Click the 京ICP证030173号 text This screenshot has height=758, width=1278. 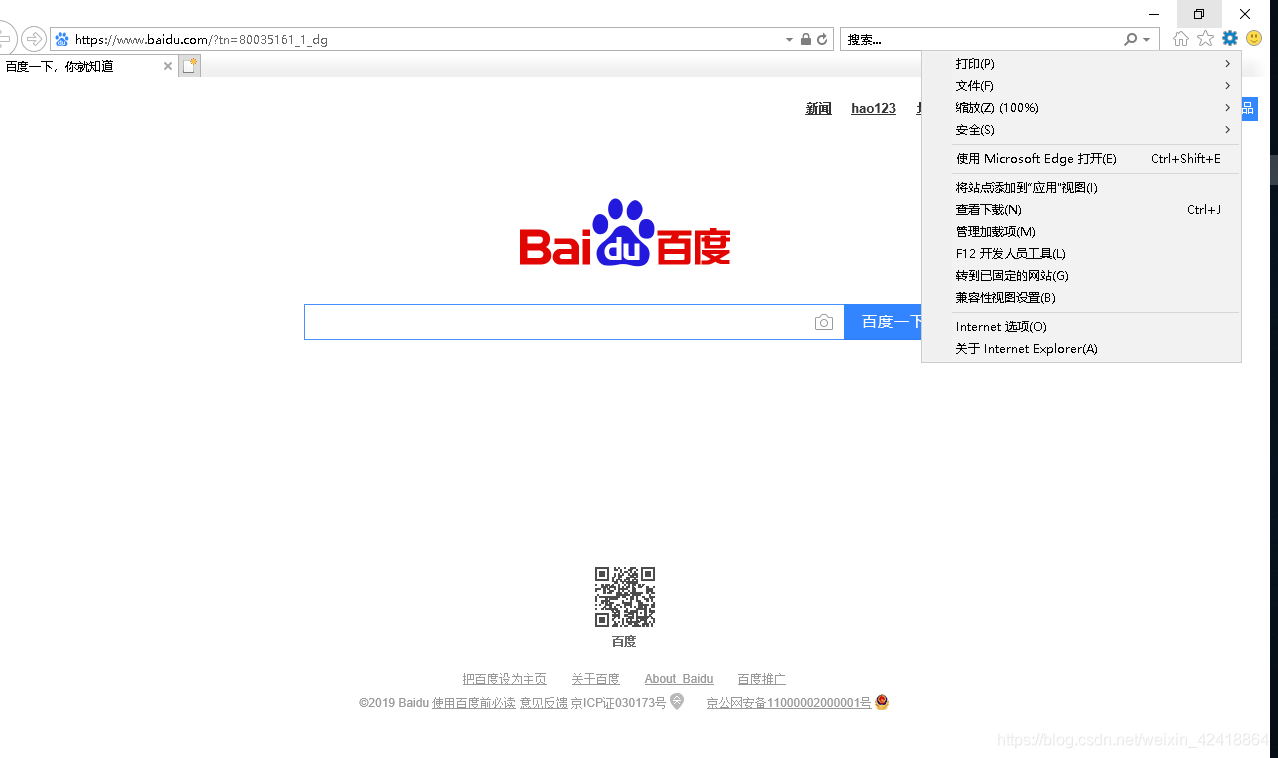(618, 703)
